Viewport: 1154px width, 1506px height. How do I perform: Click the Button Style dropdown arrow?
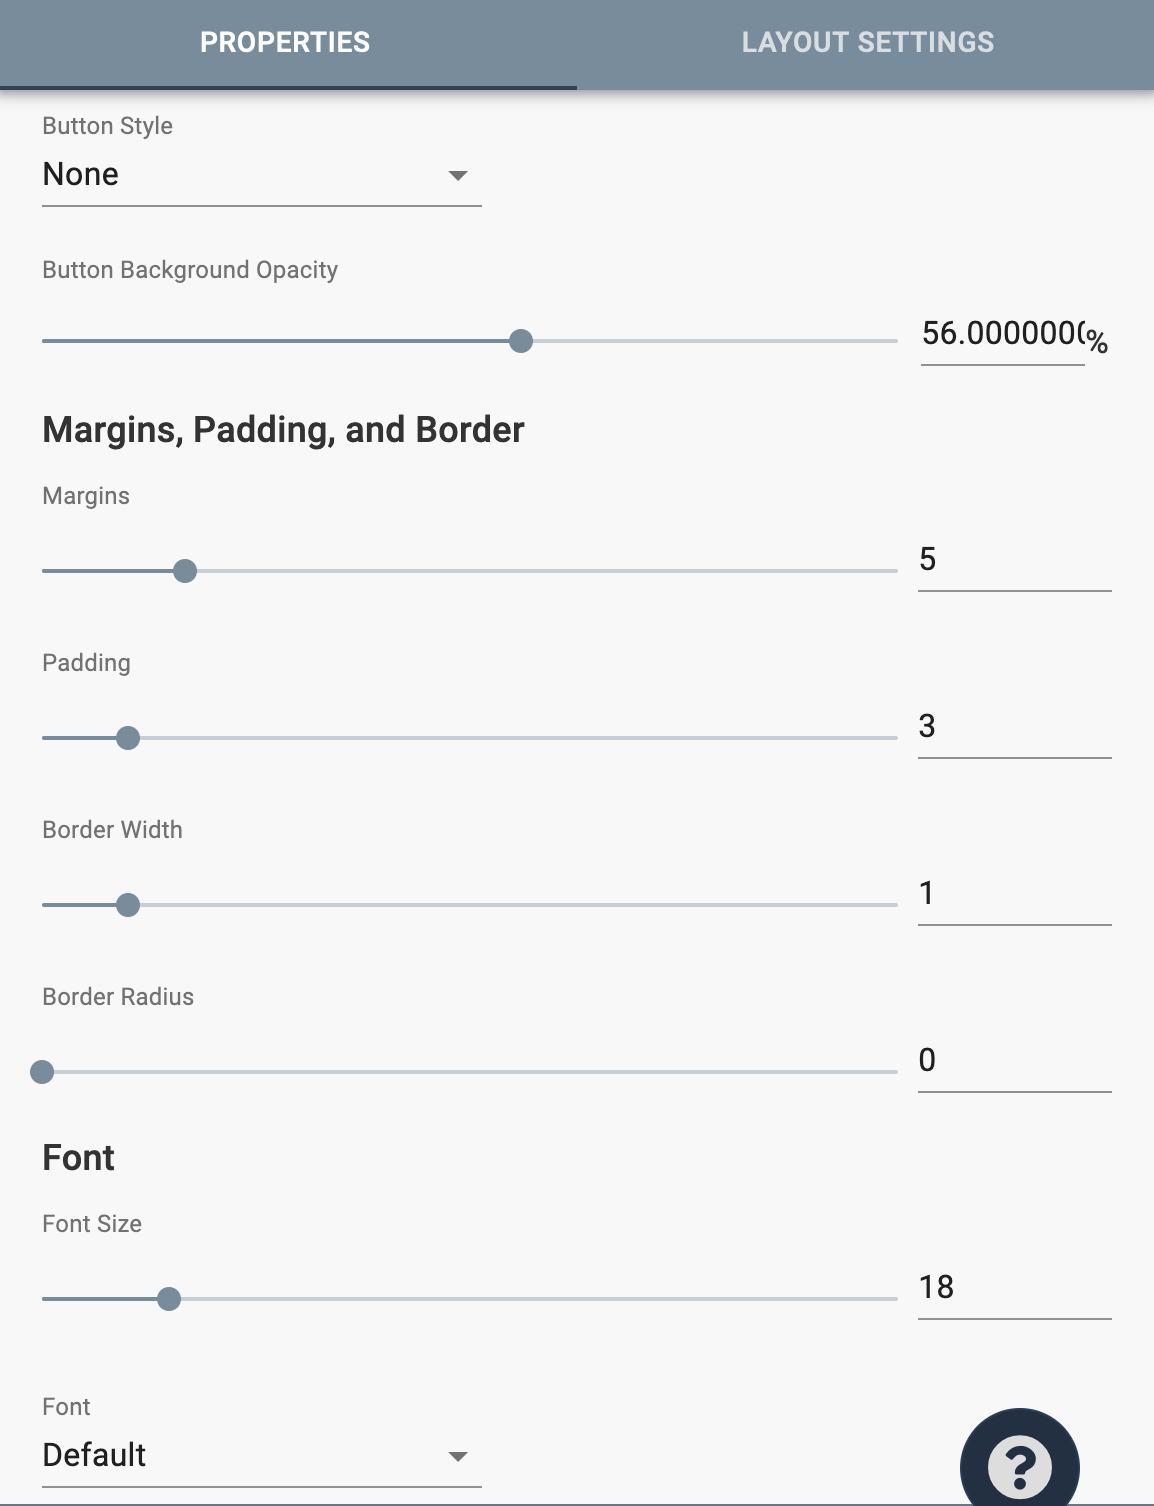click(458, 176)
